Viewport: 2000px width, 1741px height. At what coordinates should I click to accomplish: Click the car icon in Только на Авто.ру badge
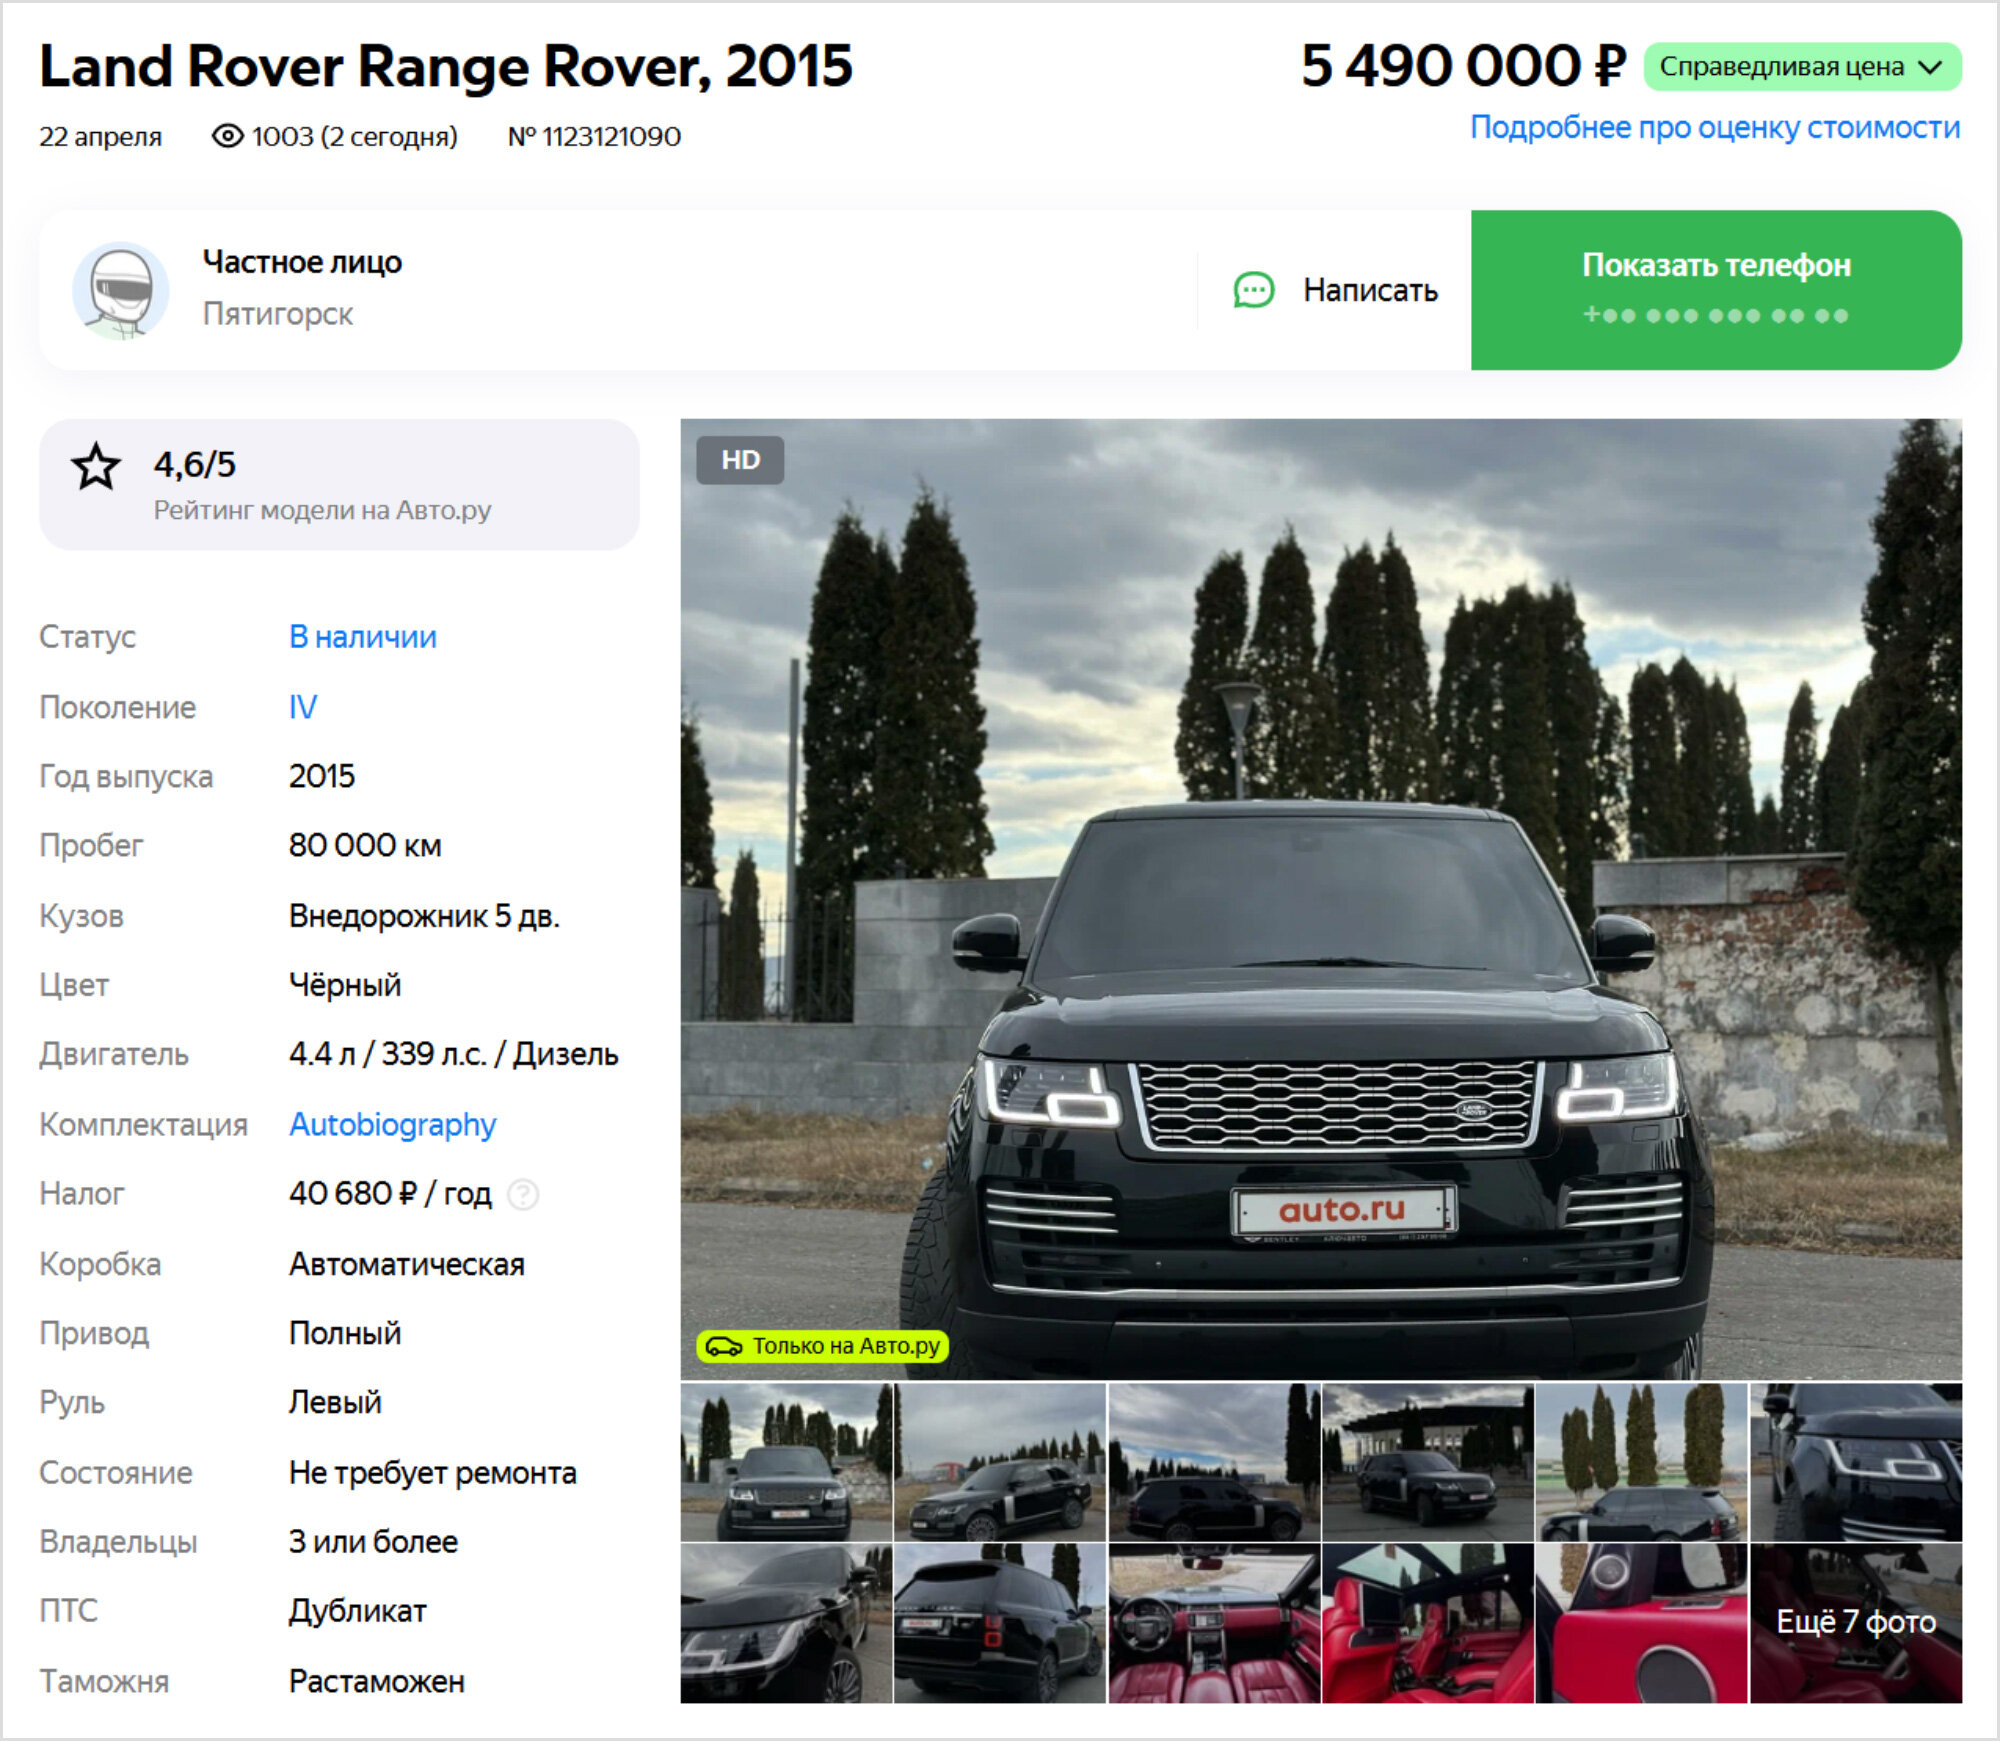724,1346
